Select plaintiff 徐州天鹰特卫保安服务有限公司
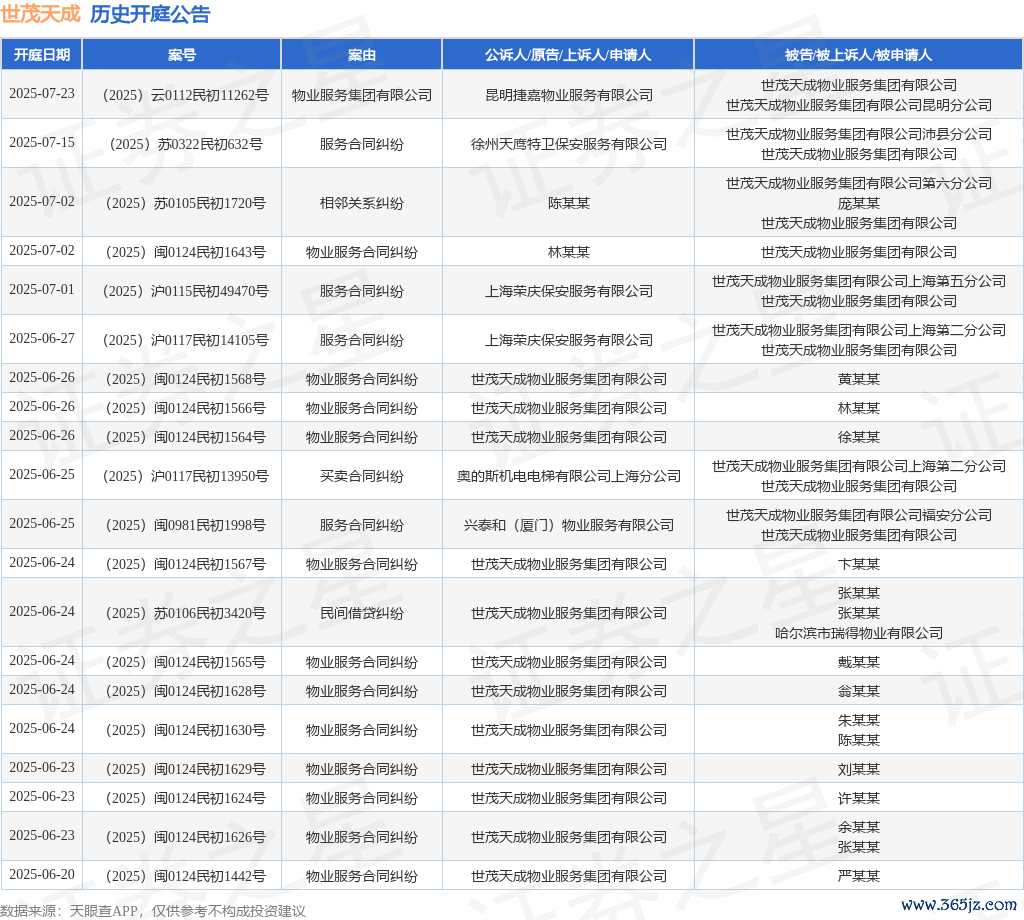Image resolution: width=1024 pixels, height=920 pixels. coord(568,144)
